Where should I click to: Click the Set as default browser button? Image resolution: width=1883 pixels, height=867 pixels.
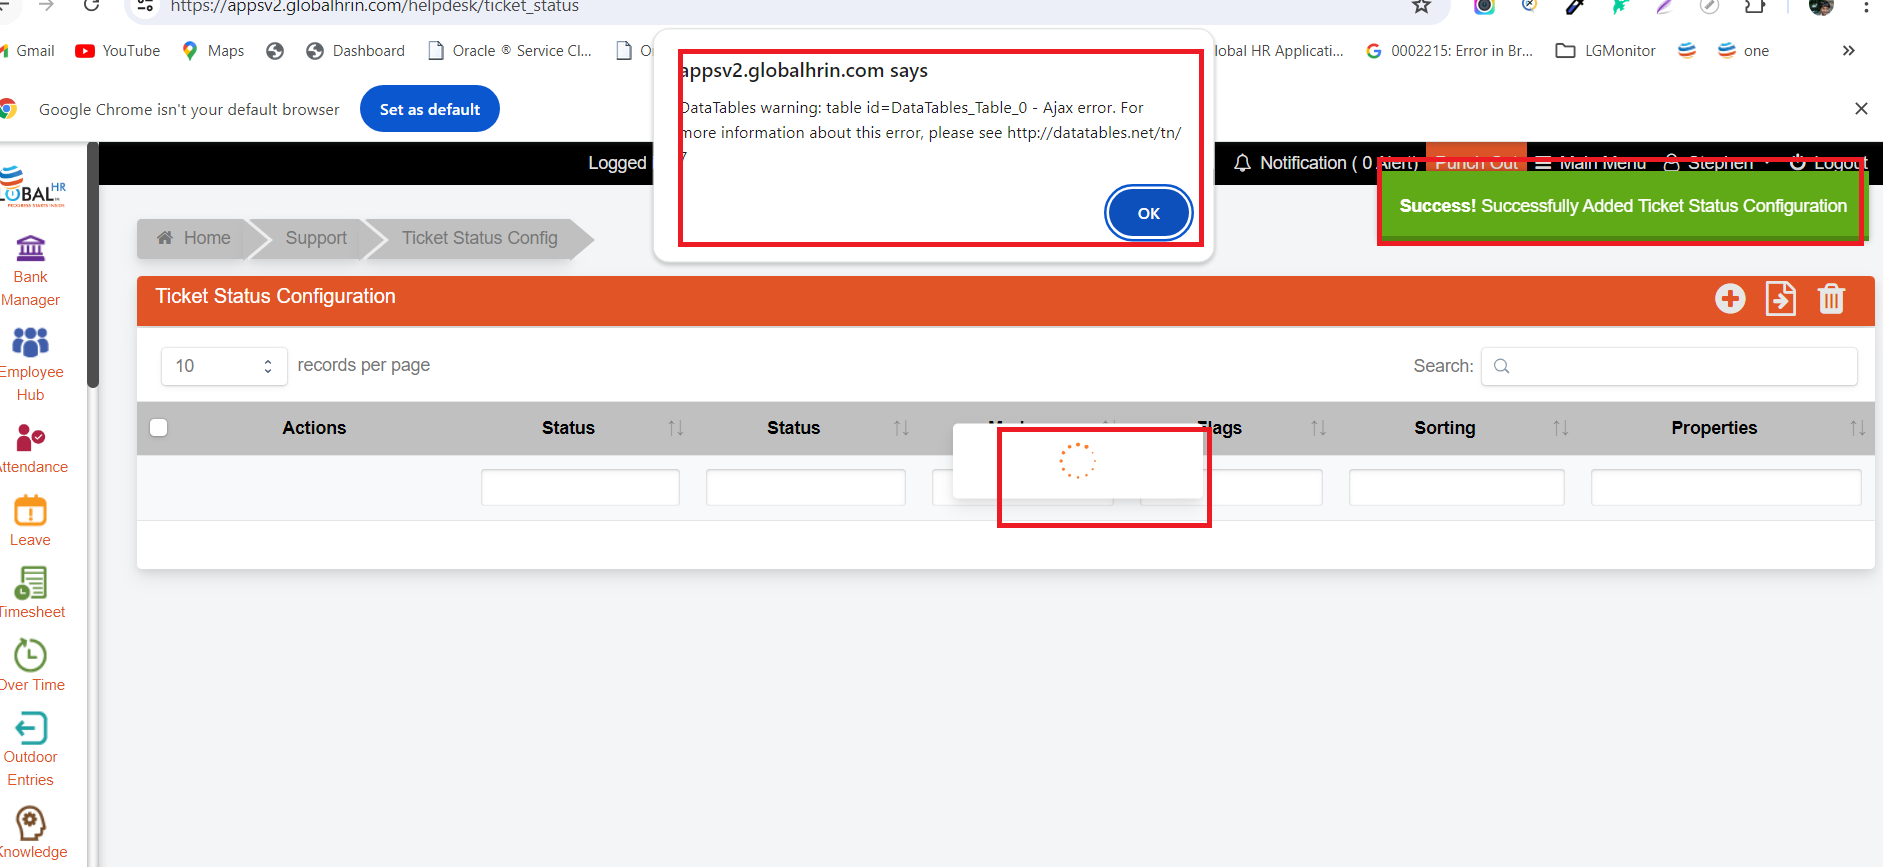pos(430,109)
